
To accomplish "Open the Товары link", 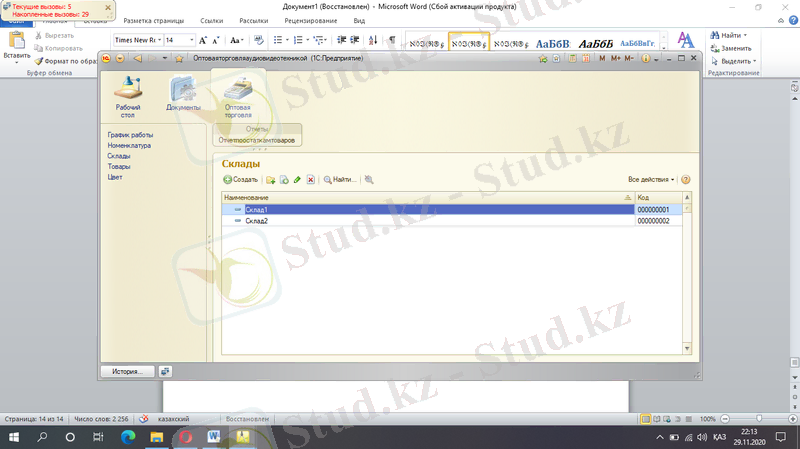I will [x=119, y=167].
